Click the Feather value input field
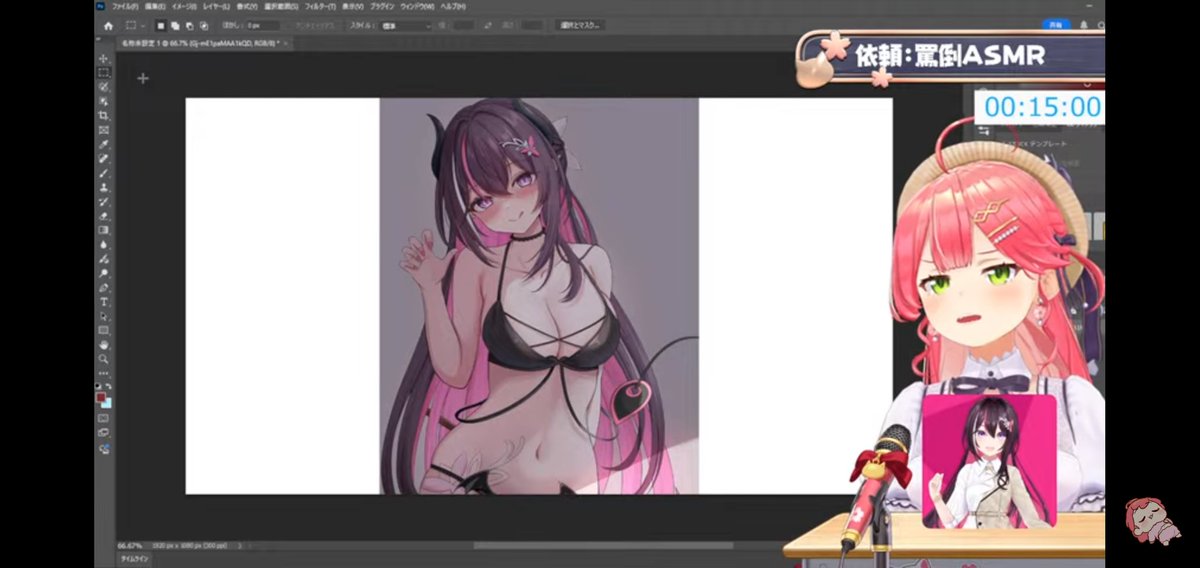This screenshot has width=1200, height=568. pyautogui.click(x=263, y=26)
